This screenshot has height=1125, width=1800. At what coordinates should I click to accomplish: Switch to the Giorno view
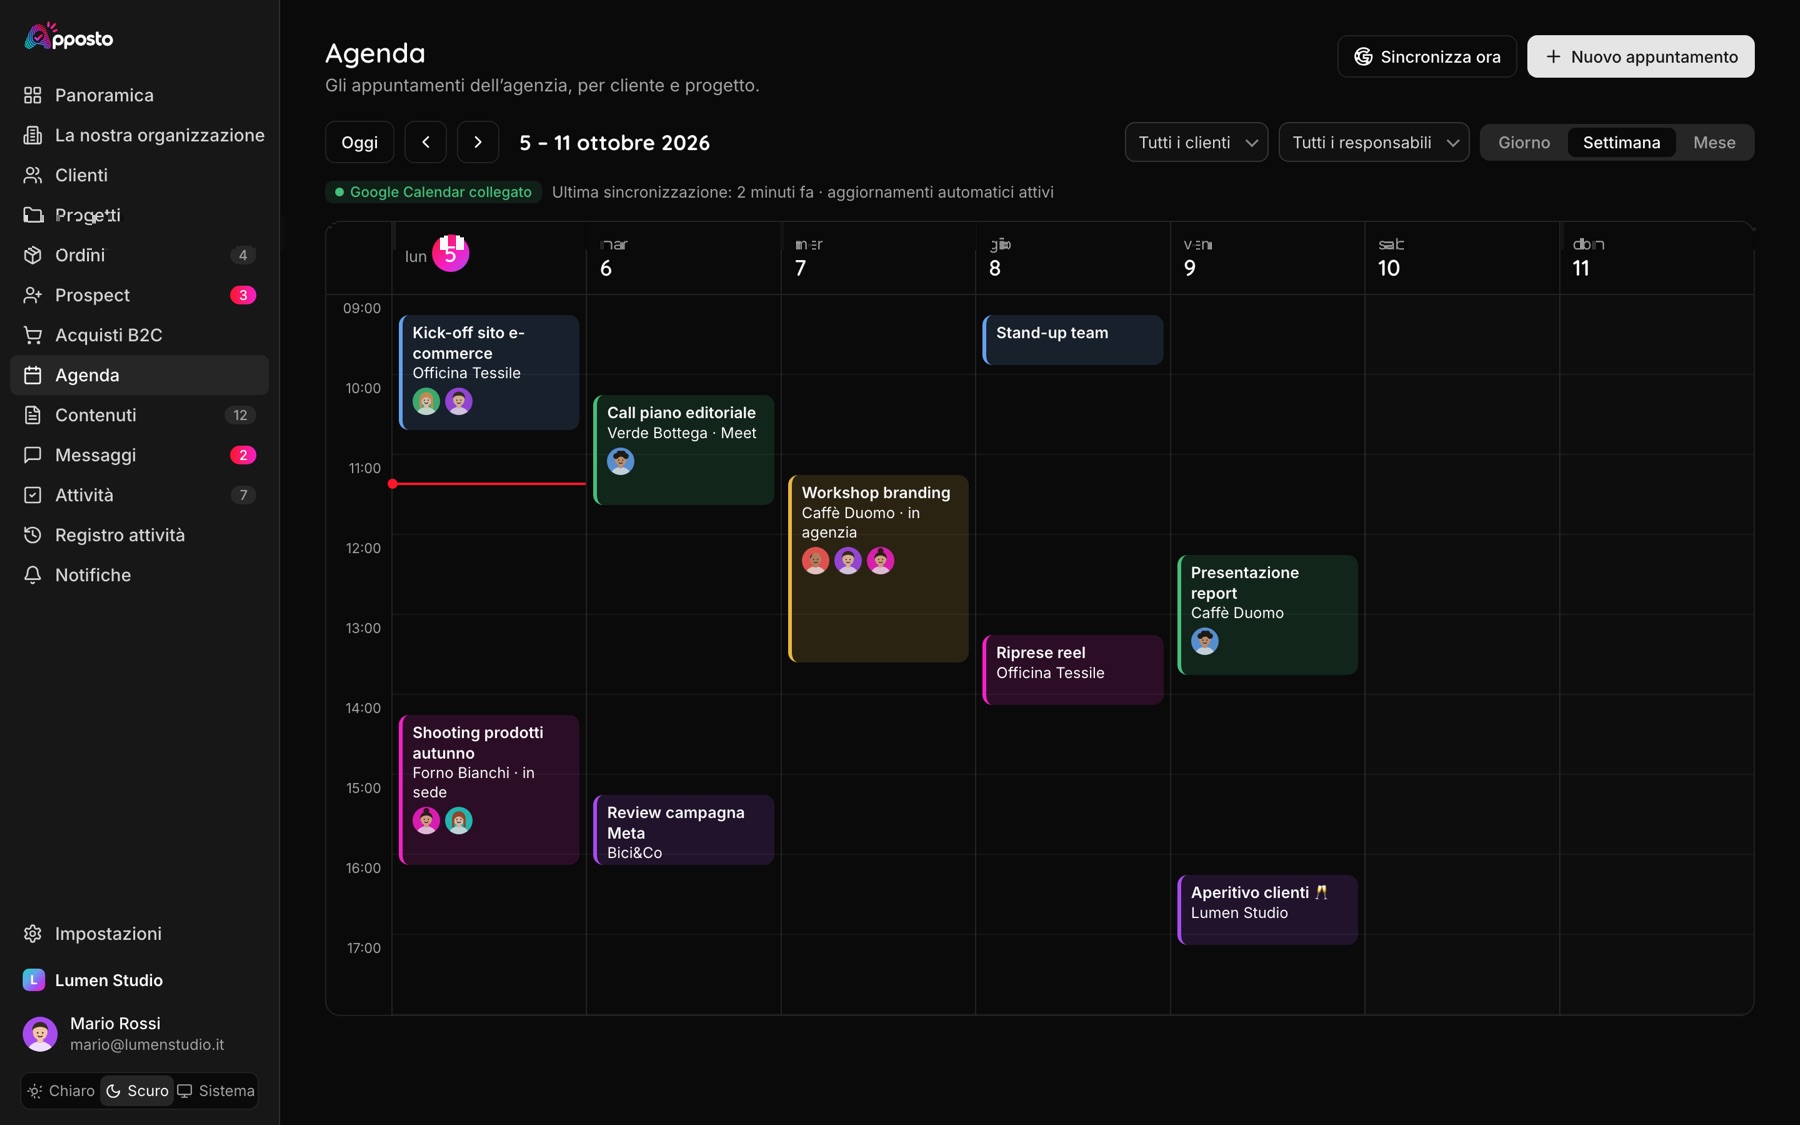pos(1524,142)
